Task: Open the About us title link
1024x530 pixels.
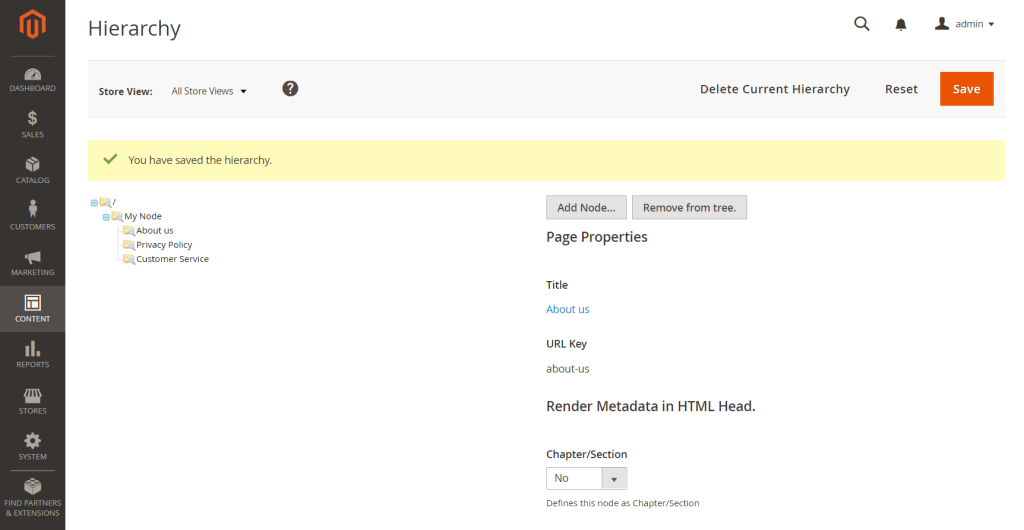Action: (567, 309)
